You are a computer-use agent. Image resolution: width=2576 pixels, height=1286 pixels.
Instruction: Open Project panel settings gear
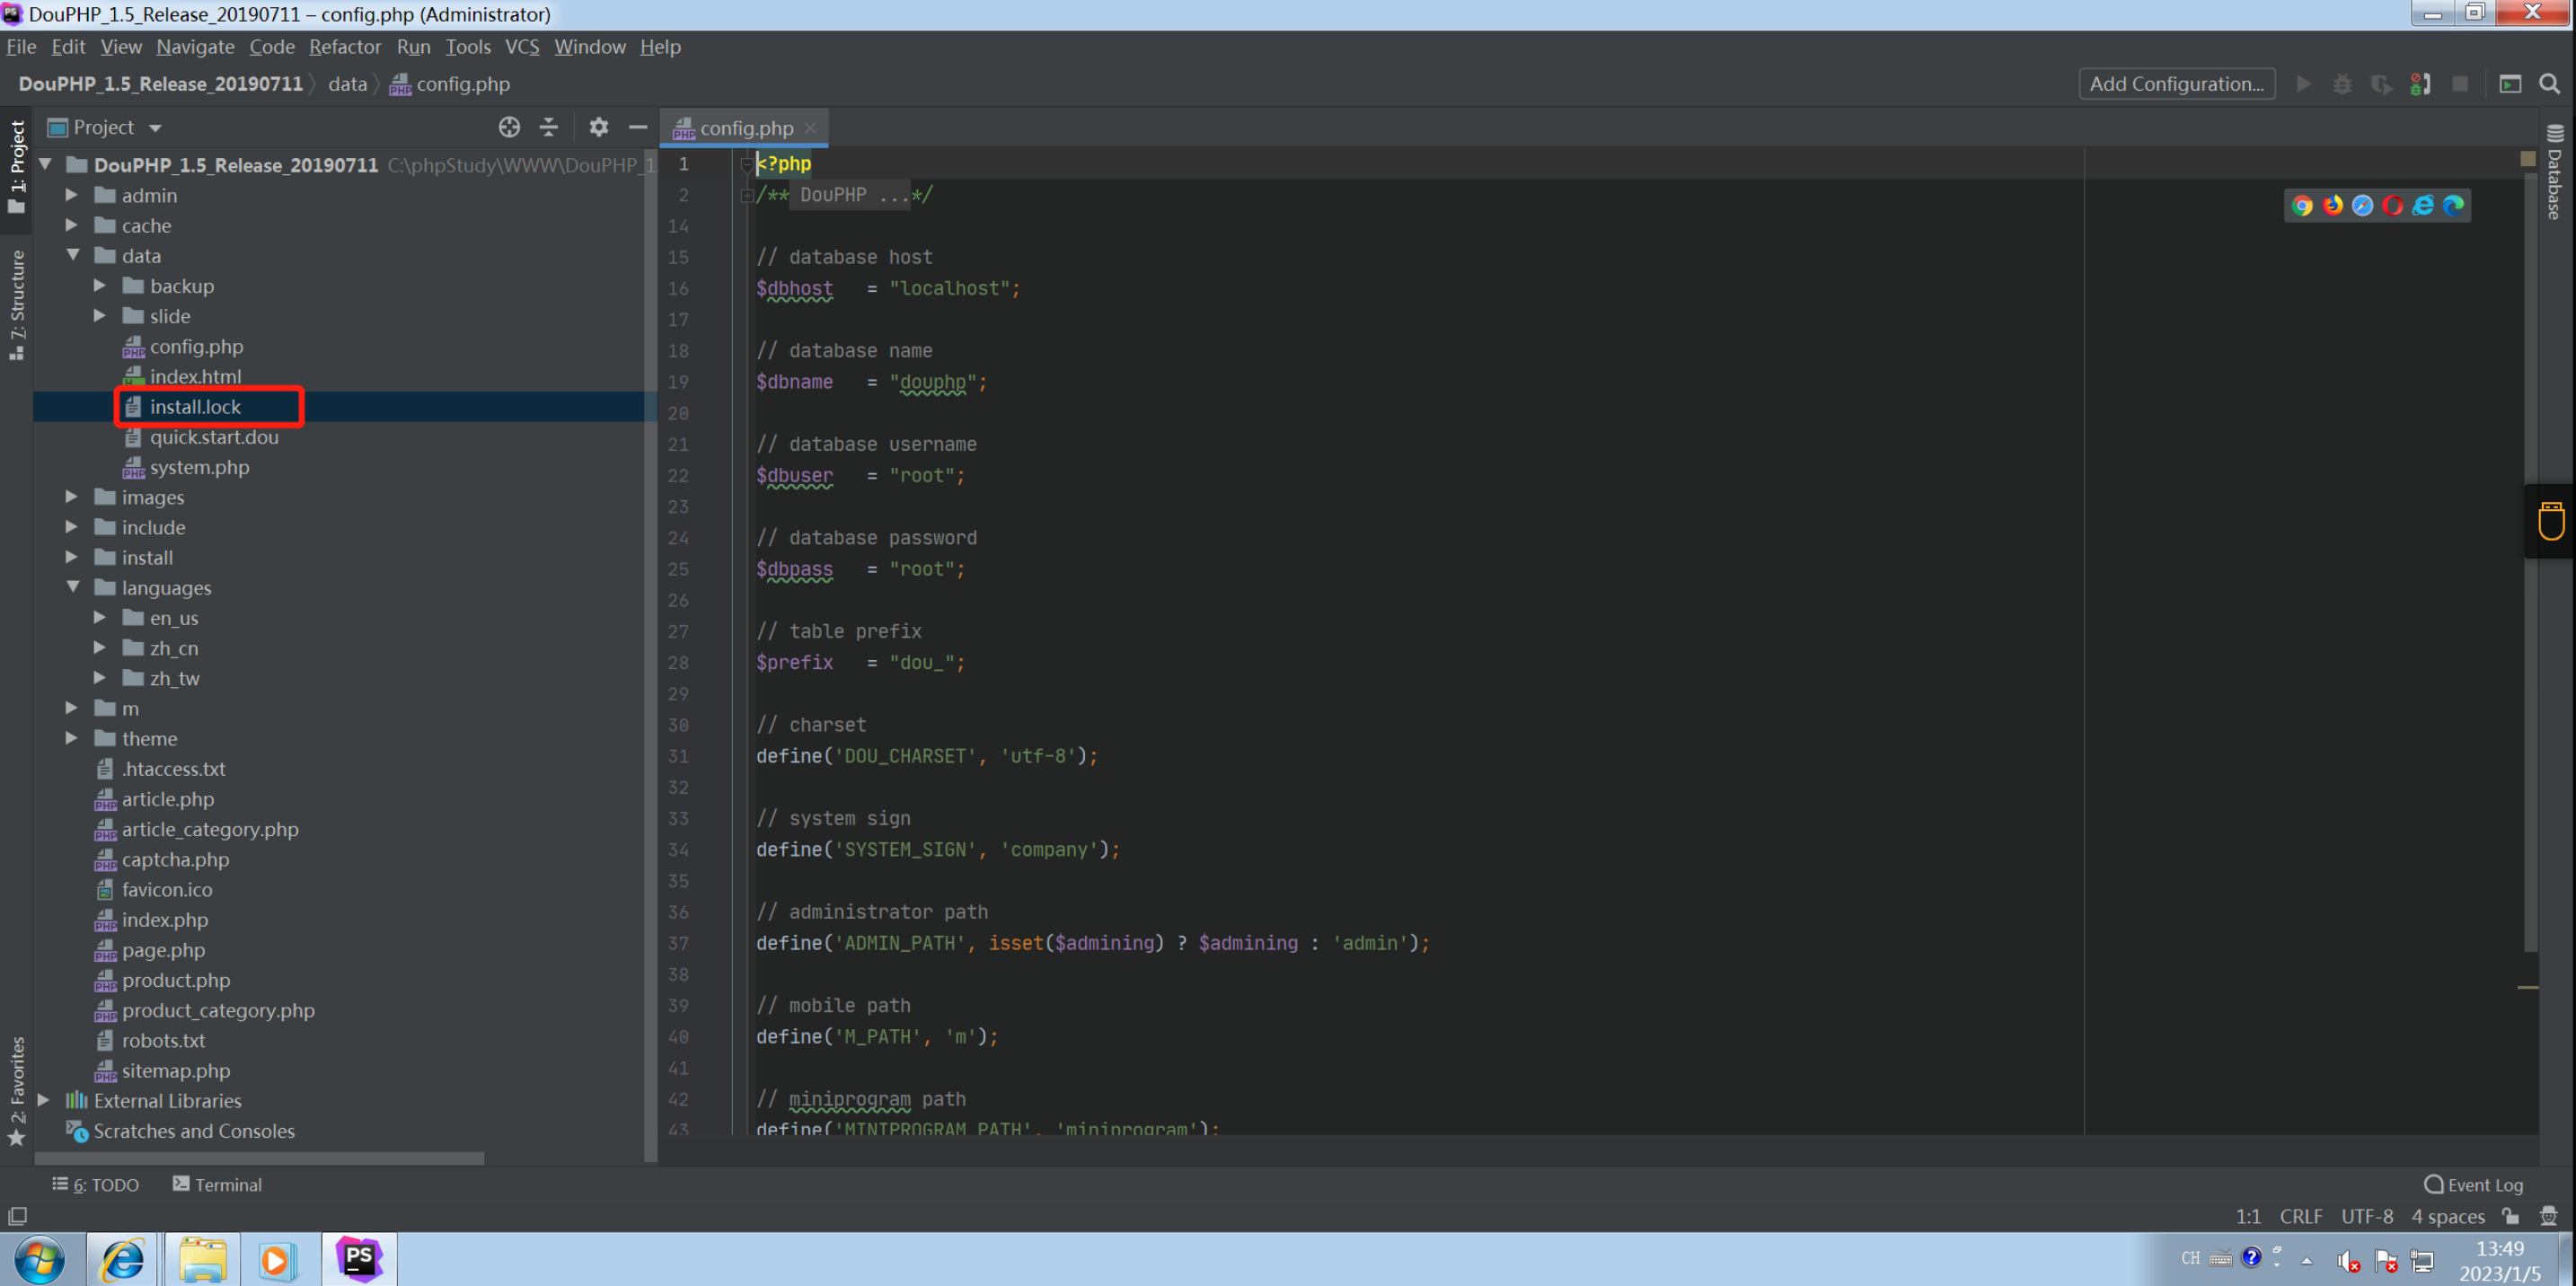[598, 127]
